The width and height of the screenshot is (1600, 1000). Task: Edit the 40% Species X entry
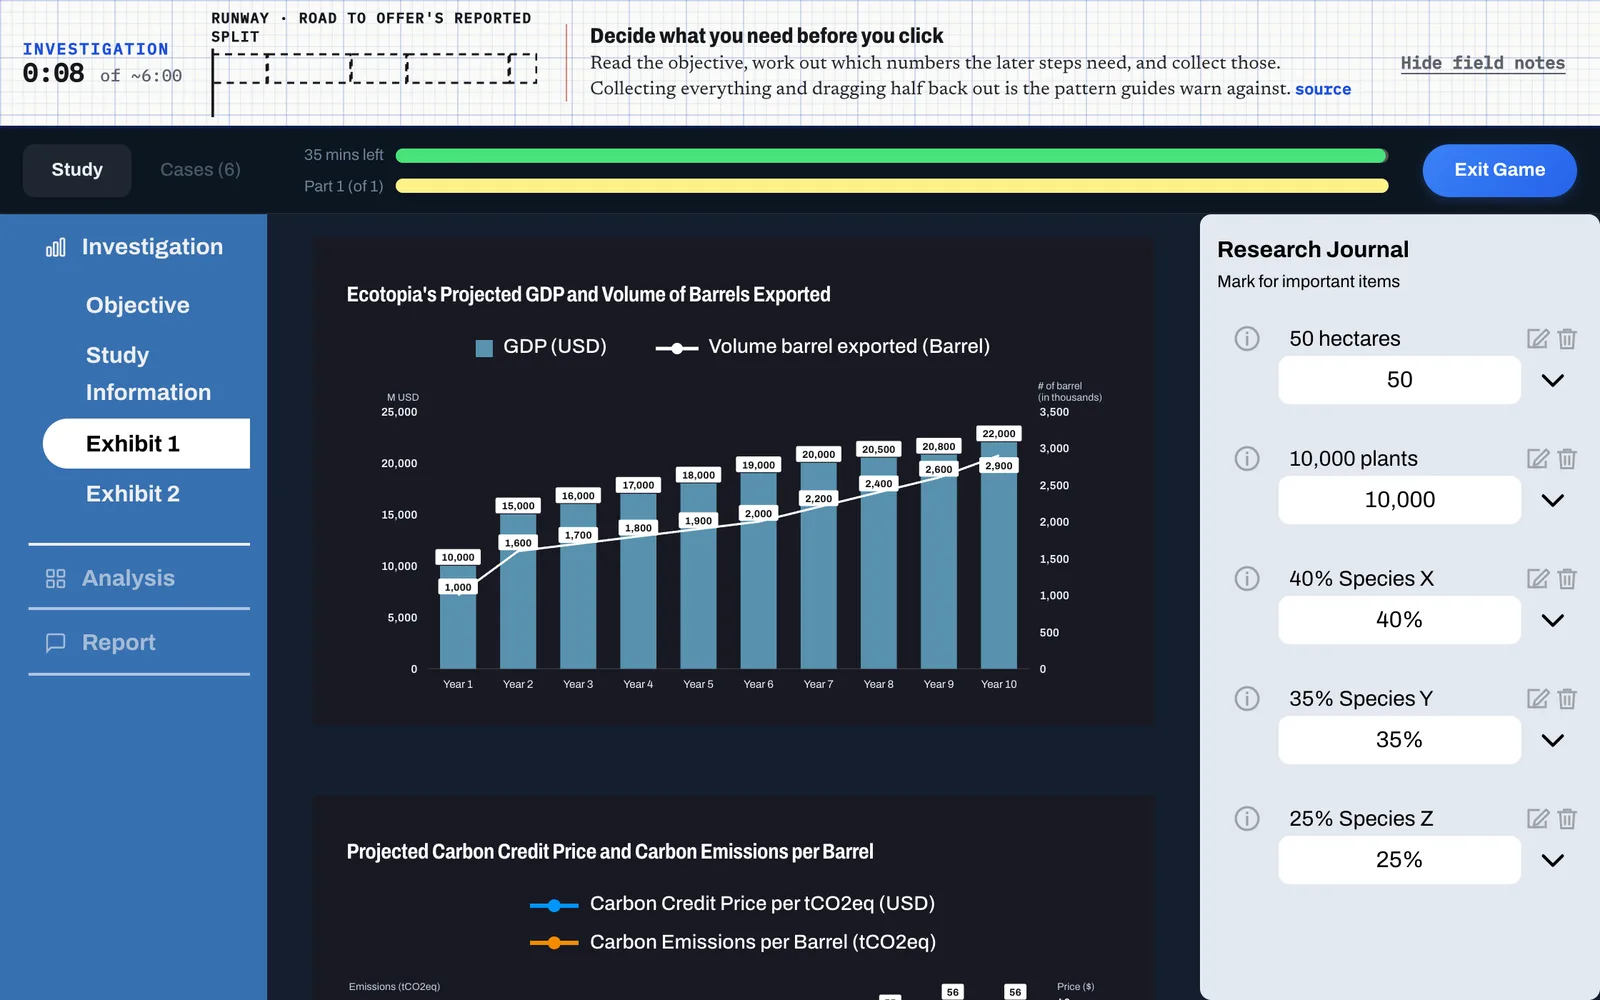tap(1538, 578)
